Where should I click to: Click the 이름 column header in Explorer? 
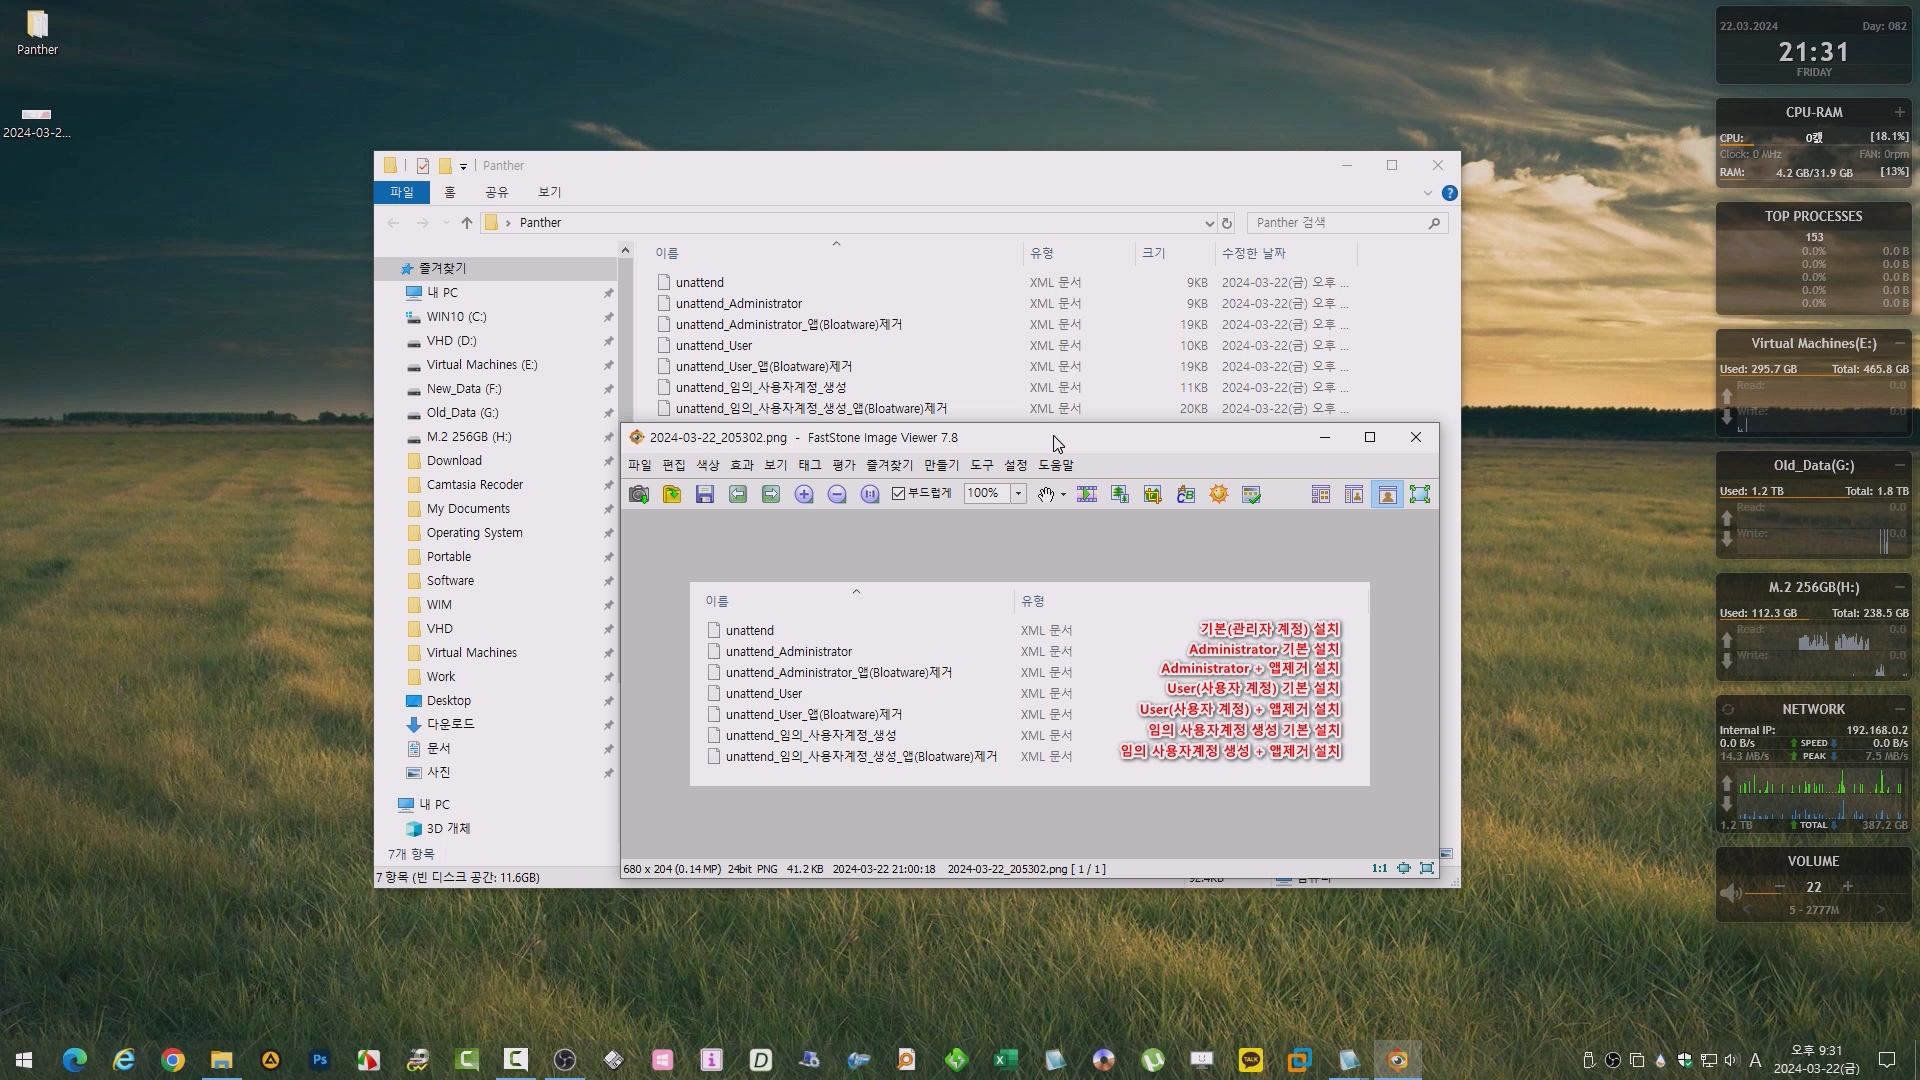click(667, 254)
